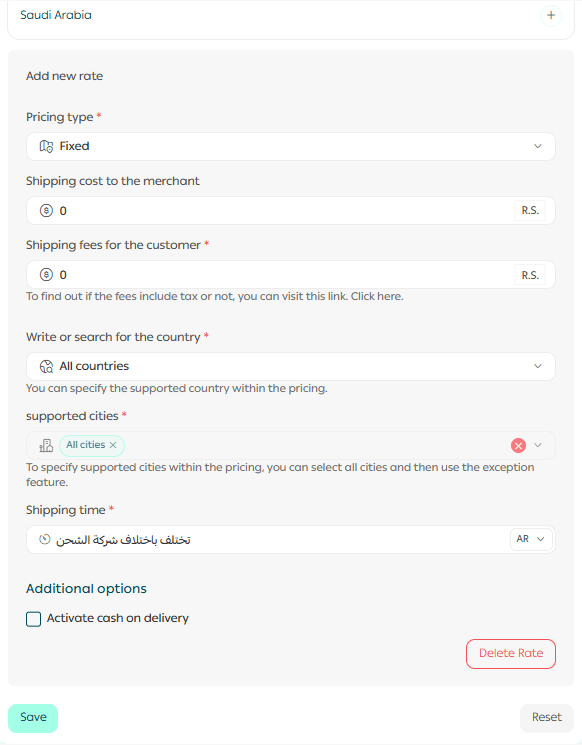The image size is (582, 745).
Task: Expand the All countries dropdown
Action: [x=291, y=366]
